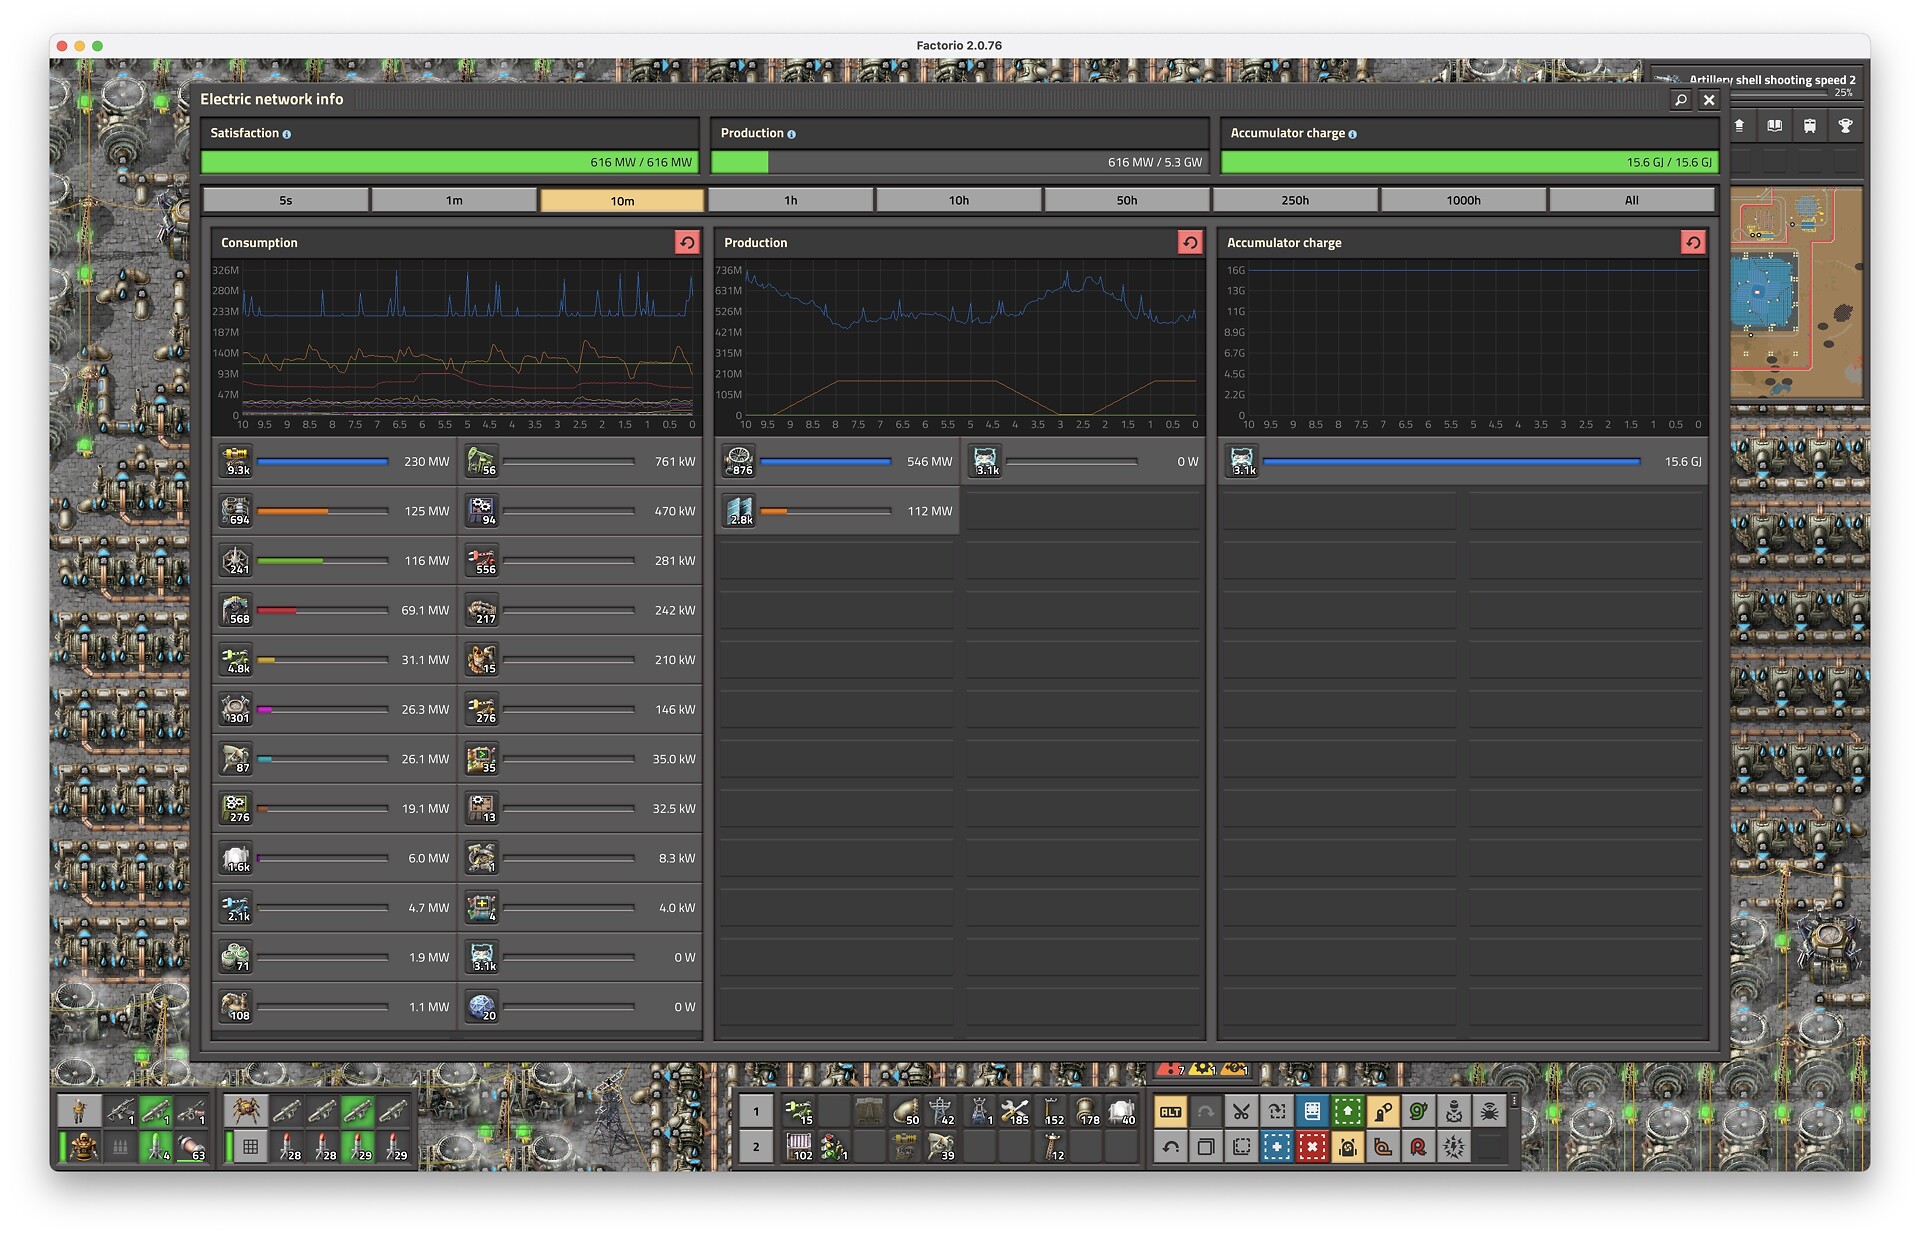Pick the storage tank quickbar slot (178)

coord(1087,1111)
